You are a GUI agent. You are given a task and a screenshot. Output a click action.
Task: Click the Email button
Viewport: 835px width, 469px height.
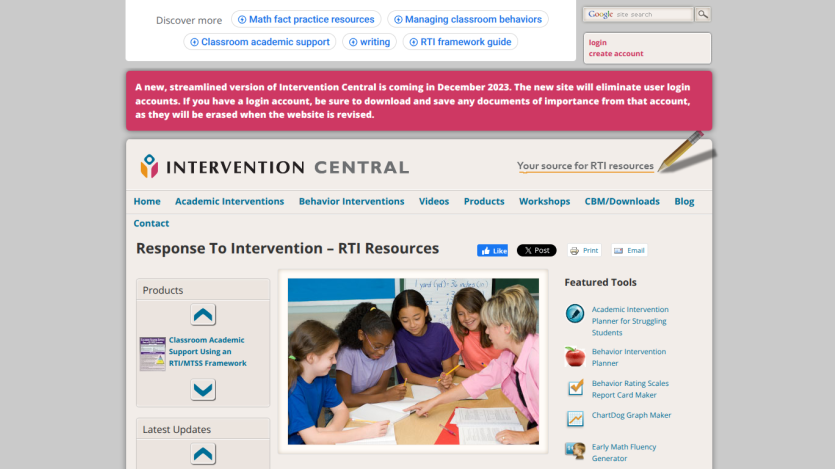tap(629, 250)
